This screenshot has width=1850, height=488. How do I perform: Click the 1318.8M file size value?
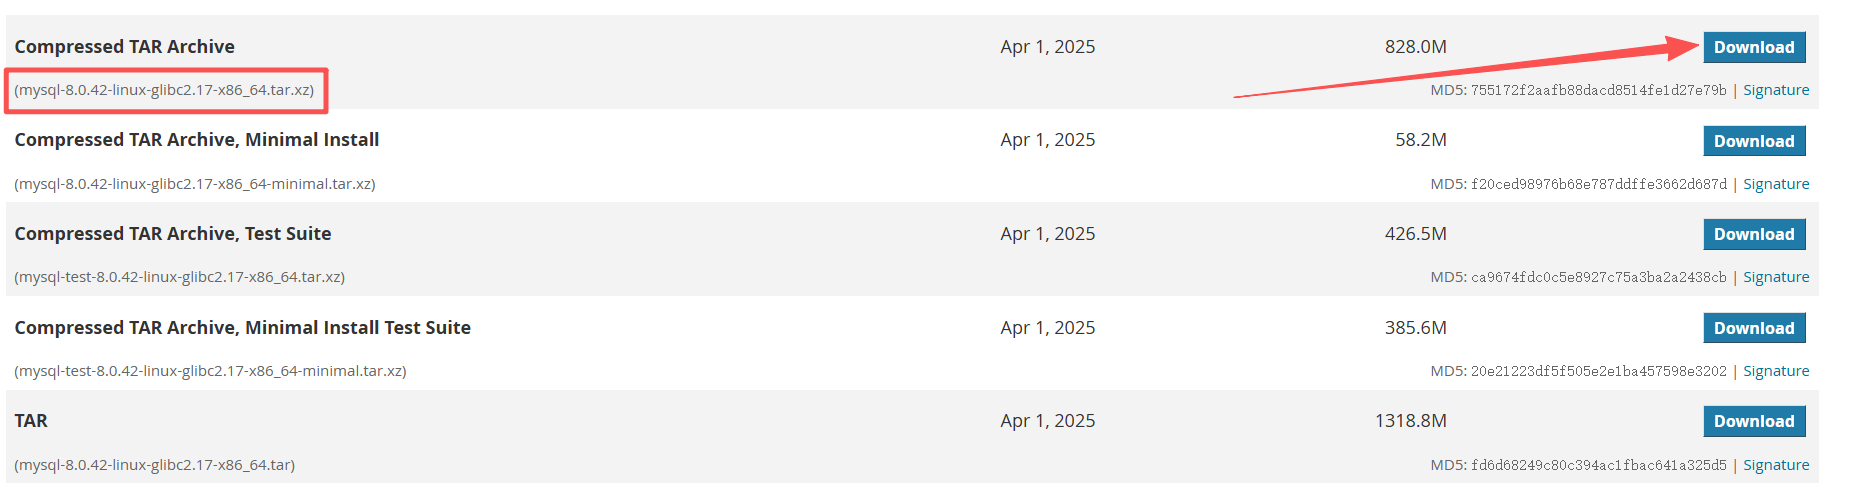[x=1410, y=421]
